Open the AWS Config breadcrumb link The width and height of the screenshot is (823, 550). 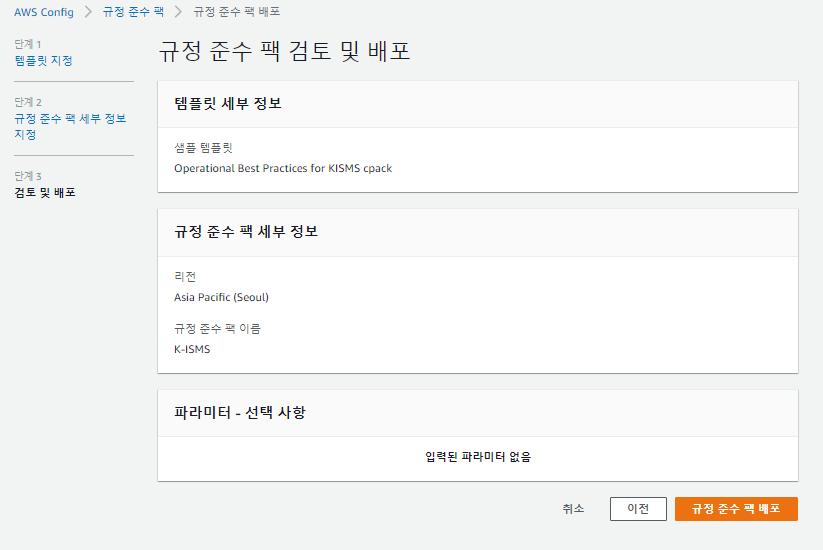click(44, 12)
